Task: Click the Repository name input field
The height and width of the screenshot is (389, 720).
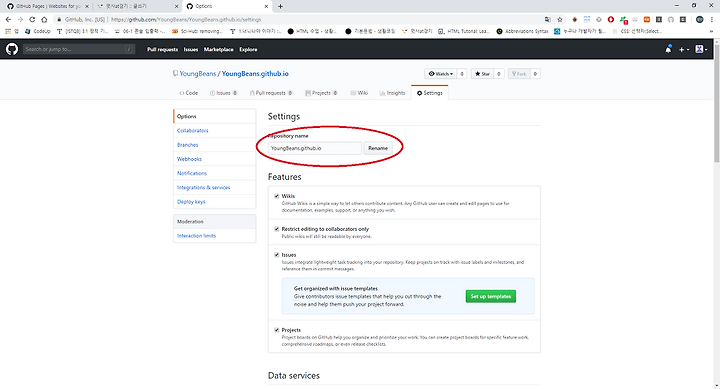Action: click(x=315, y=148)
